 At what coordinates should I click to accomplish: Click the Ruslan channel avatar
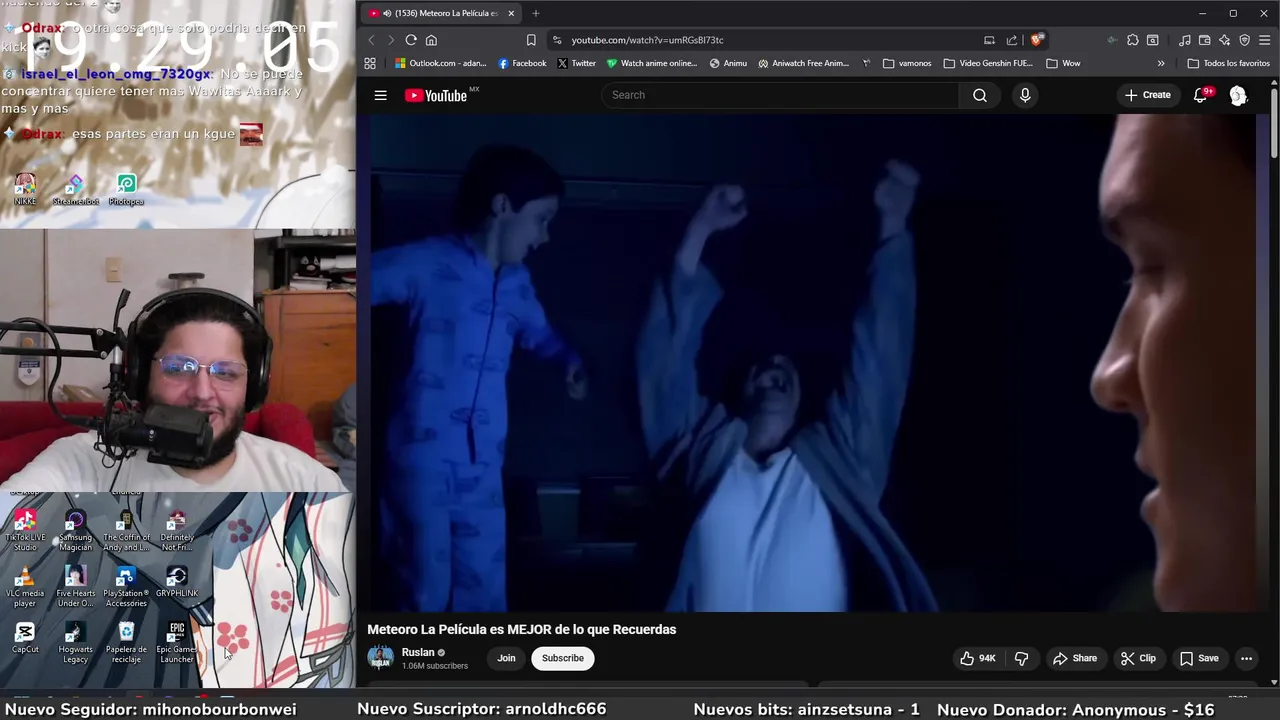(380, 658)
